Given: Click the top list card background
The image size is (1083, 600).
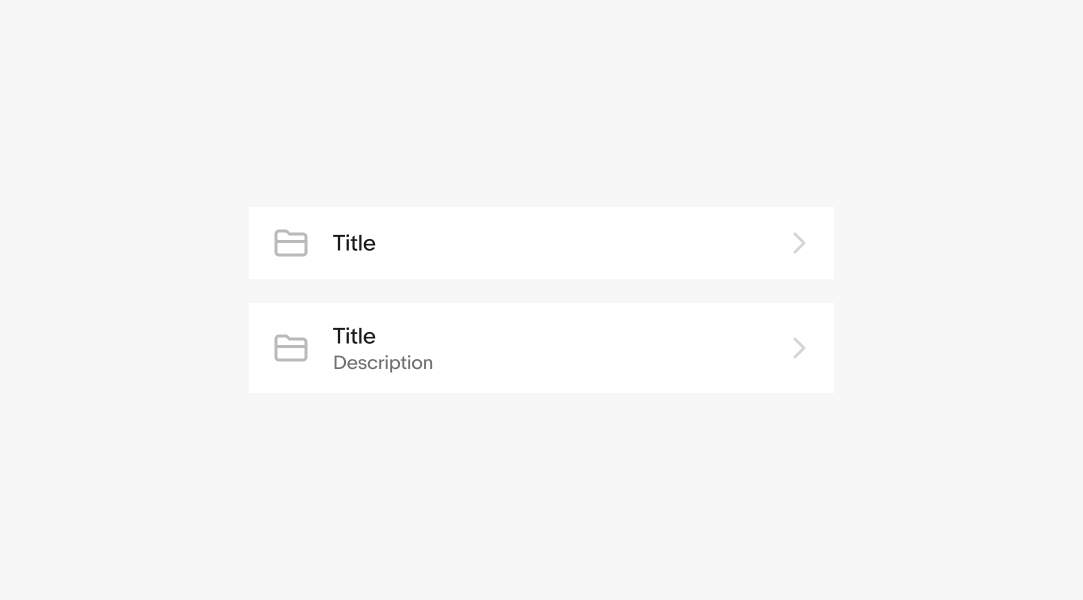Looking at the screenshot, I should [541, 243].
